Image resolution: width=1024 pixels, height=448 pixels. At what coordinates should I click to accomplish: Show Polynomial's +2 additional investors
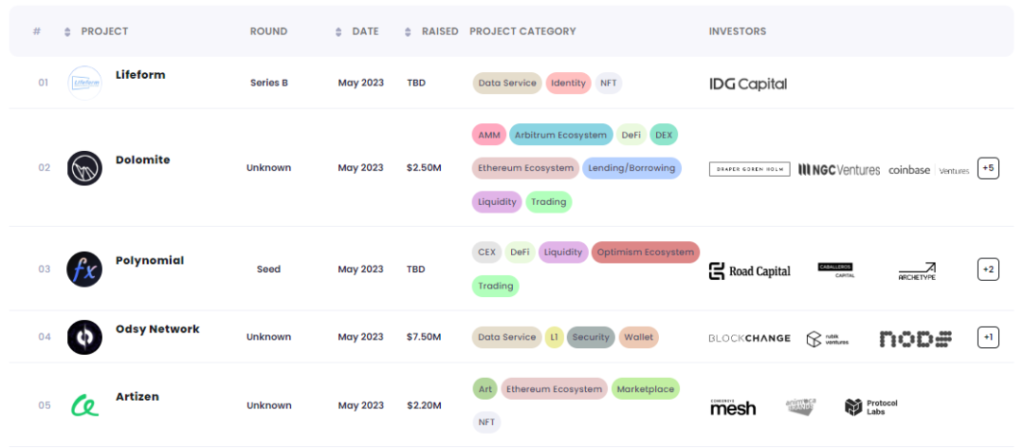tap(988, 270)
